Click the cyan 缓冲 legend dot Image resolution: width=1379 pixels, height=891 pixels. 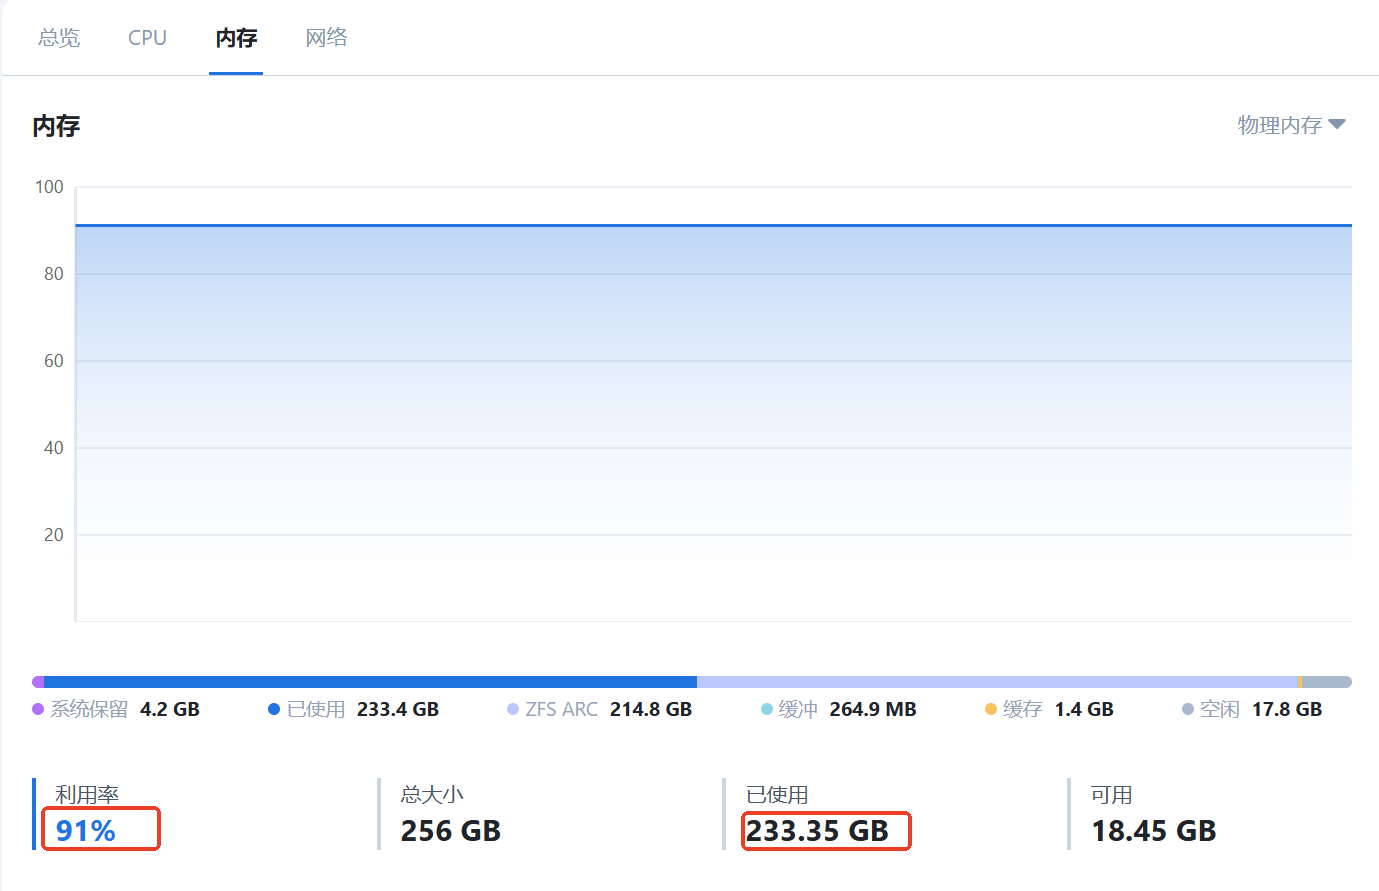click(767, 709)
